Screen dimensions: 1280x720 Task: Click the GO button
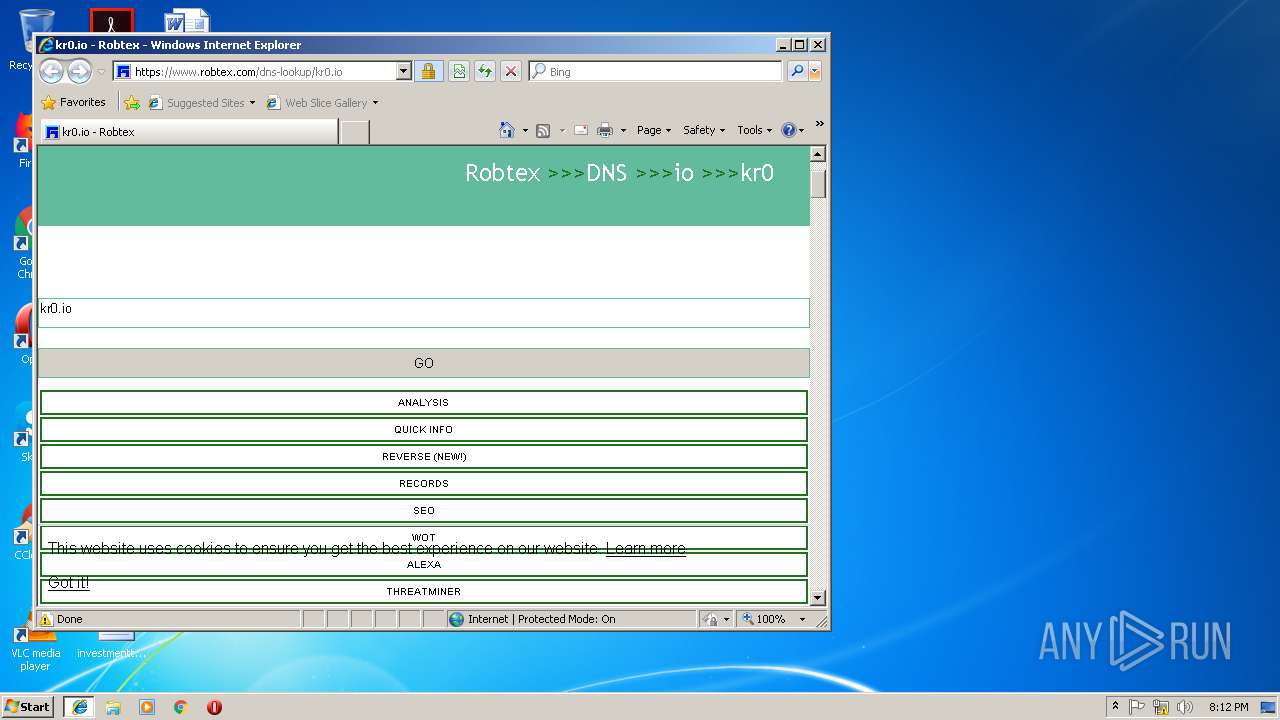[424, 363]
